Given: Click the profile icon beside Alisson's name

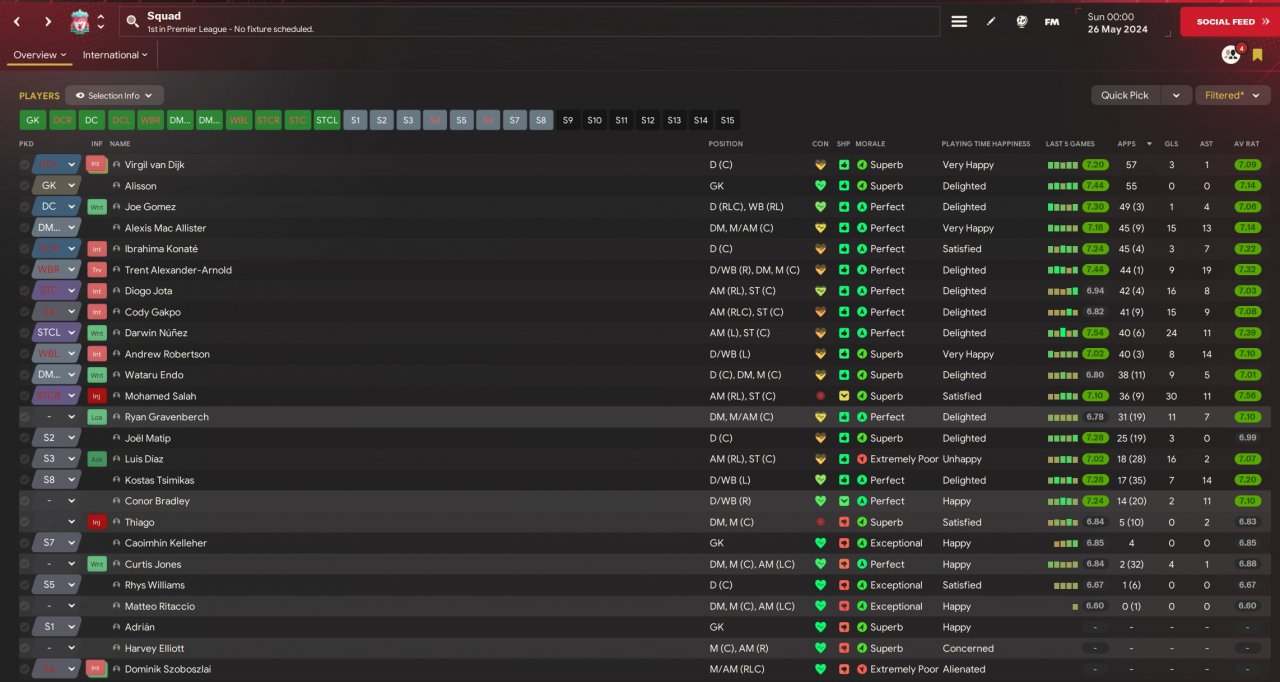Looking at the screenshot, I should (x=116, y=186).
